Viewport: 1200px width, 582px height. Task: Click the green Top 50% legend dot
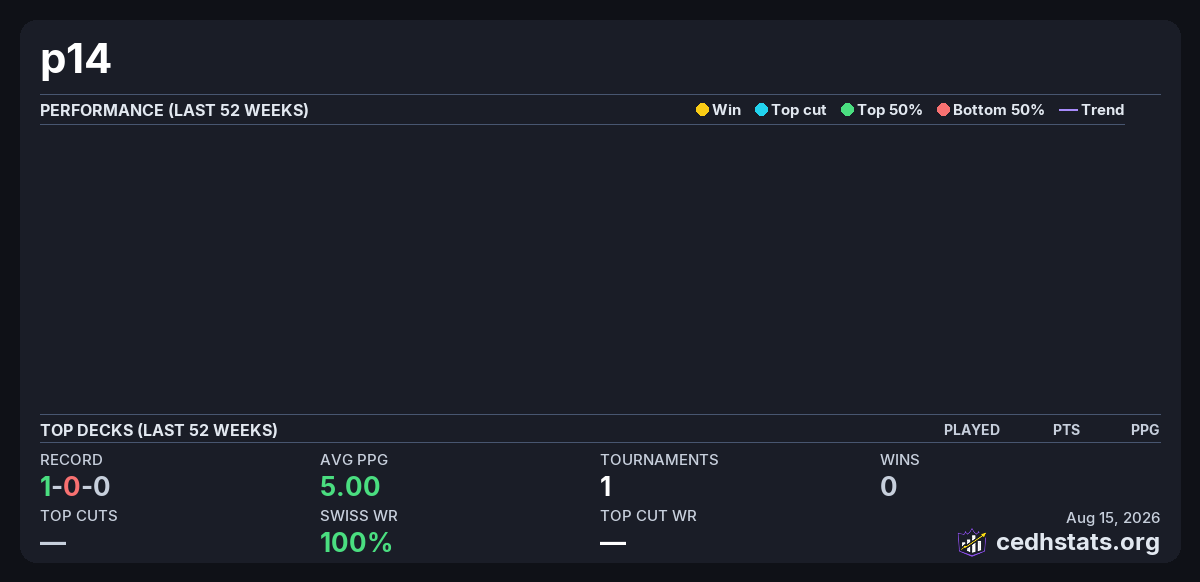[847, 110]
